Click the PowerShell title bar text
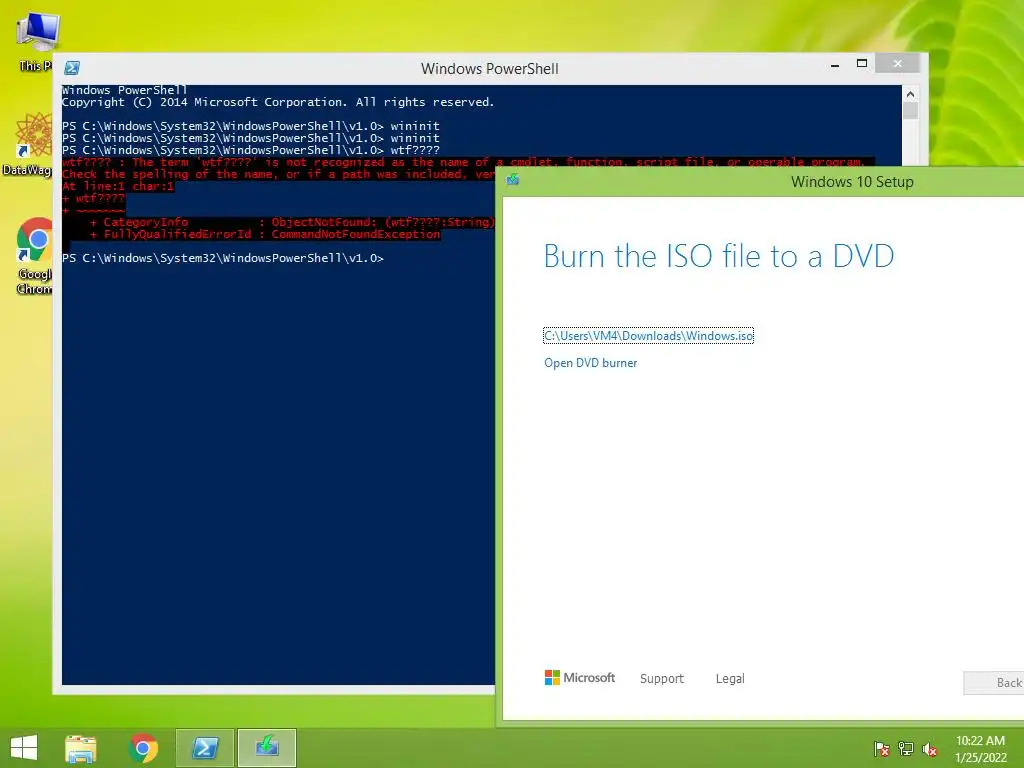1024x768 pixels. [490, 69]
